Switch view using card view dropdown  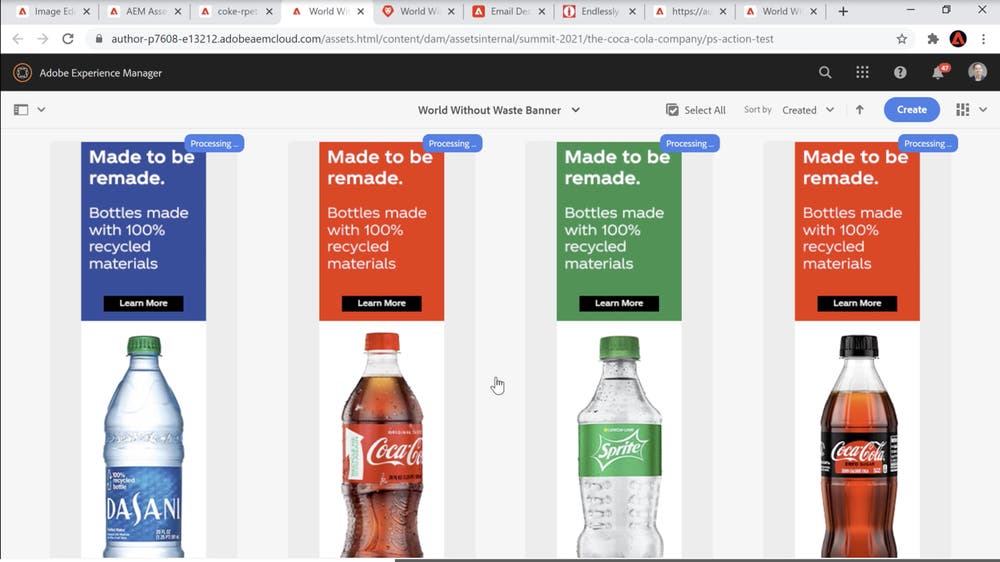click(971, 110)
